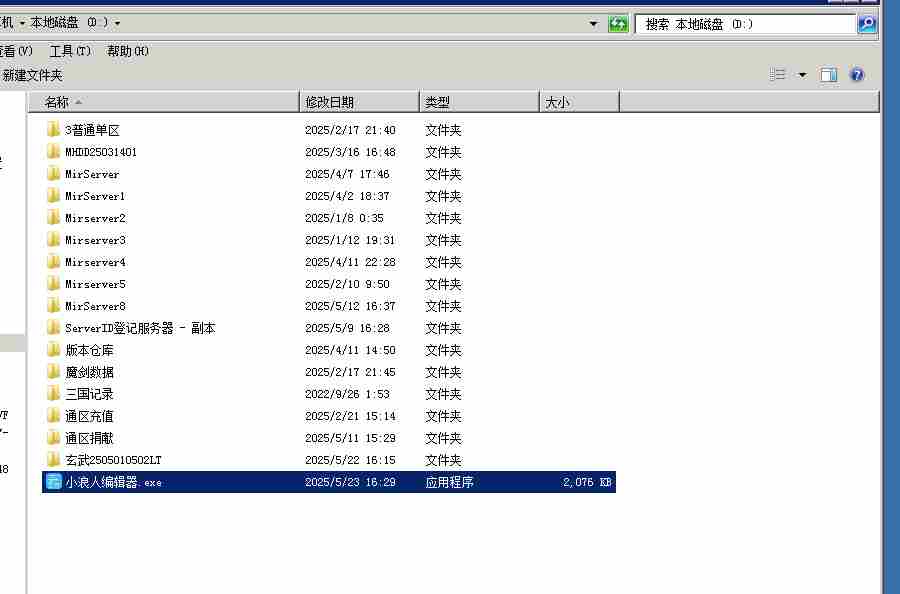Expand the dropdown arrow after 本地磁盘 (D:)
Screen dimensions: 900x594
tap(118, 23)
